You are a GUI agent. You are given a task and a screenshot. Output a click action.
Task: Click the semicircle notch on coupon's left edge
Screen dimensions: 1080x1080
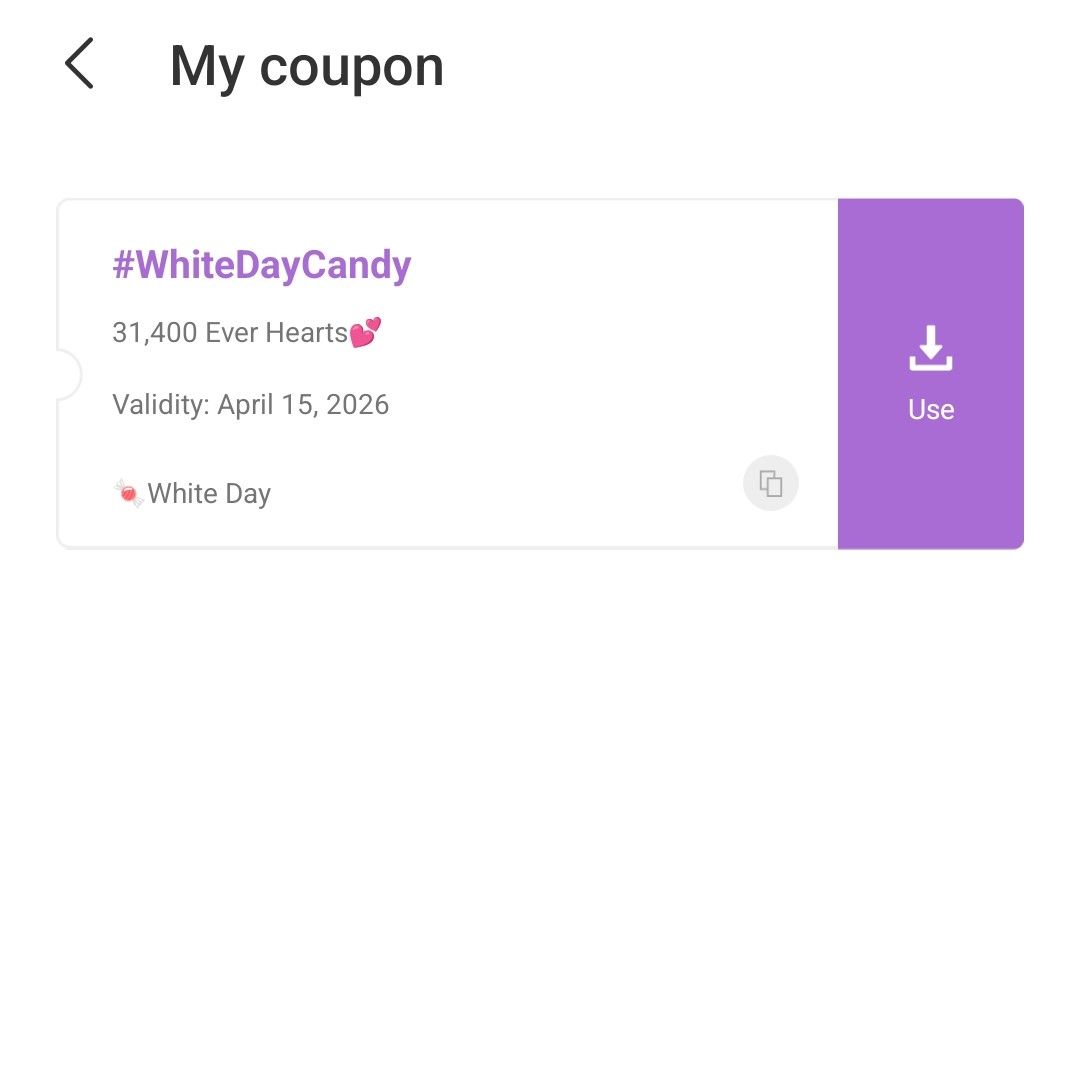(x=68, y=374)
